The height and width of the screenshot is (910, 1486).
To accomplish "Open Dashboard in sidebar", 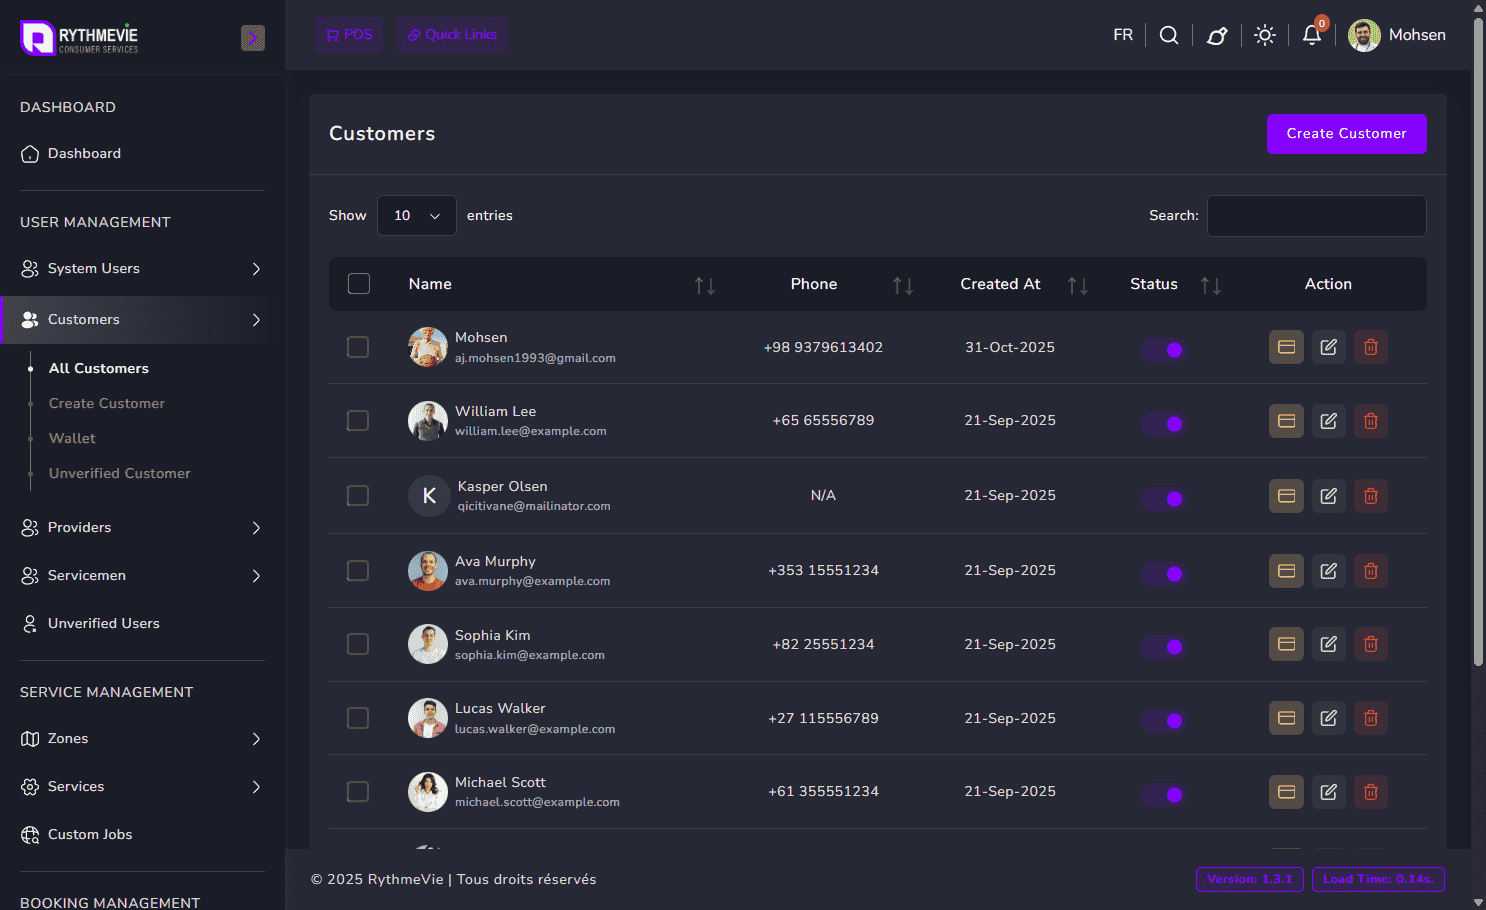I will [x=84, y=154].
